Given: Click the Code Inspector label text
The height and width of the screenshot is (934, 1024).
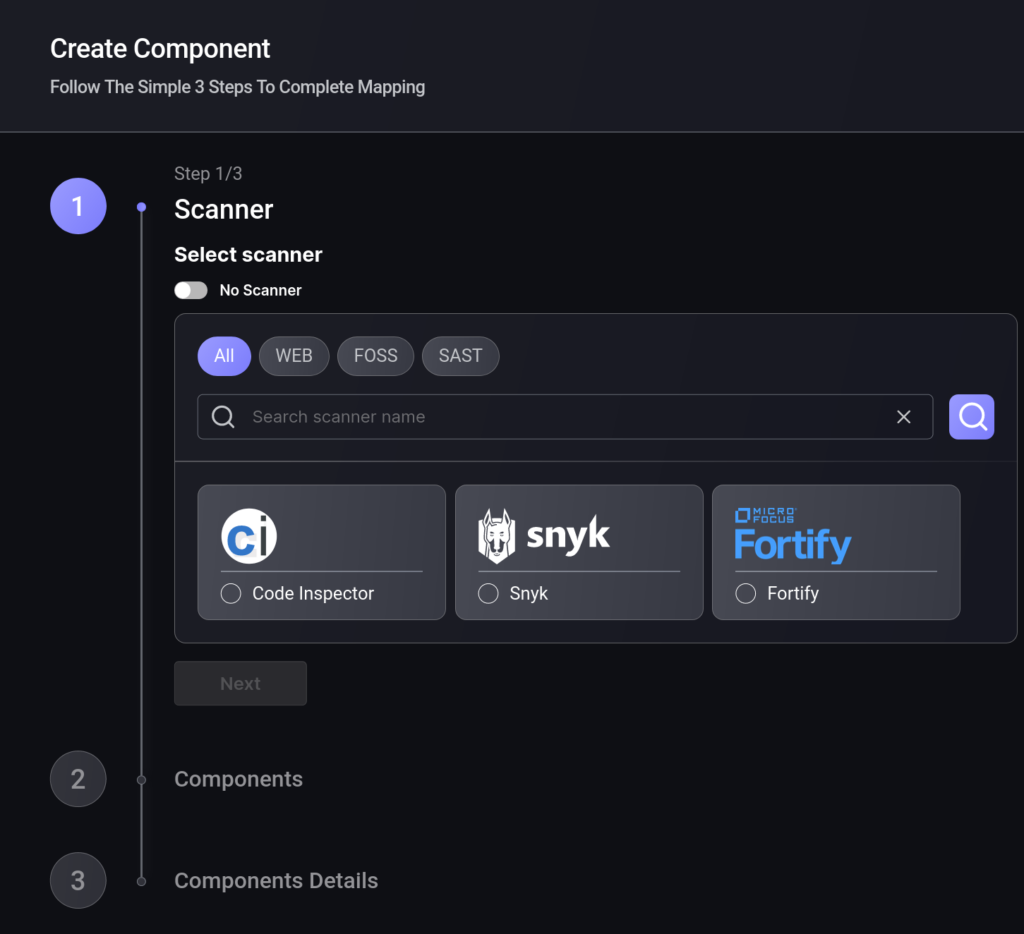Looking at the screenshot, I should point(313,593).
